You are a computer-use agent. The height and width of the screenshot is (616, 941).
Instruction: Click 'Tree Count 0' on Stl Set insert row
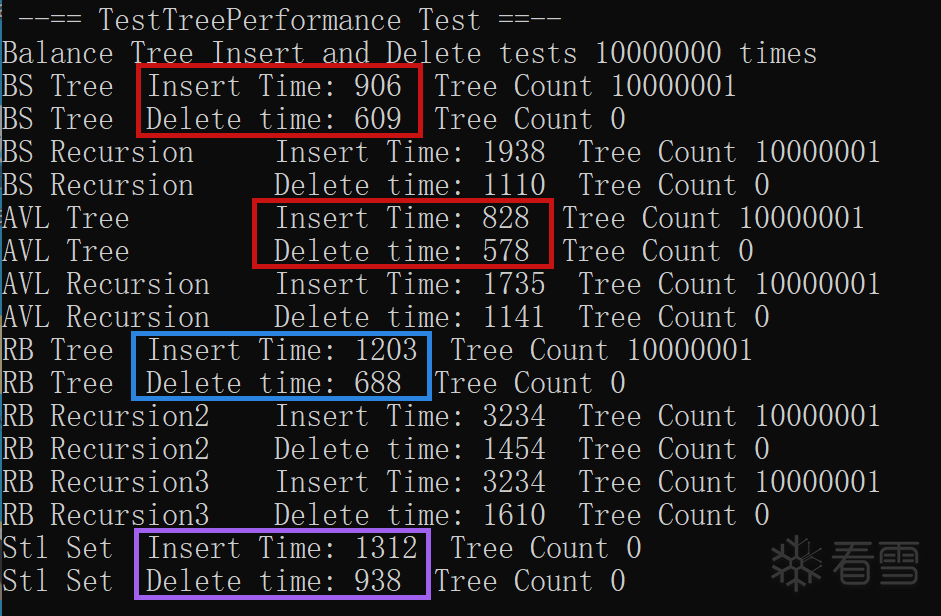pyautogui.click(x=546, y=548)
